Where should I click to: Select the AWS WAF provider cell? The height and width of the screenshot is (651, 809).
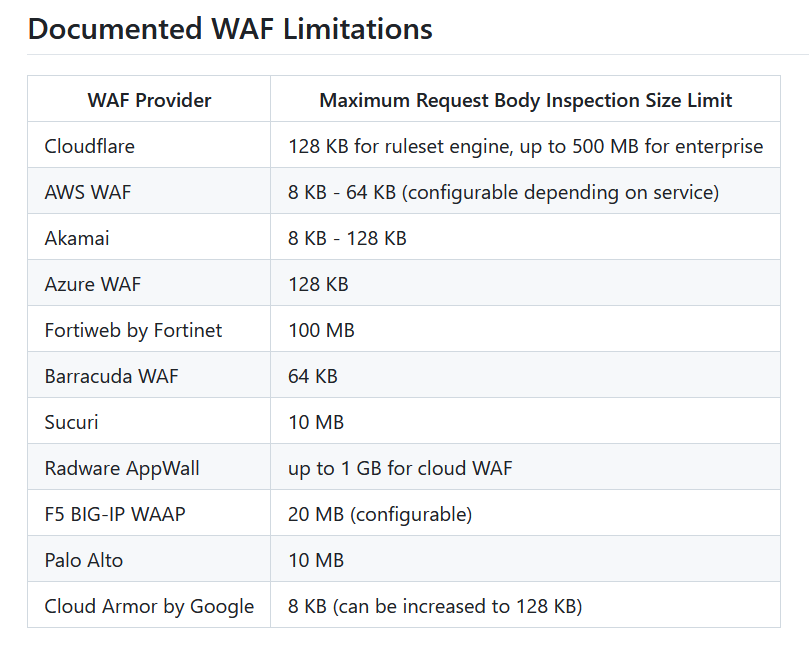(x=90, y=192)
